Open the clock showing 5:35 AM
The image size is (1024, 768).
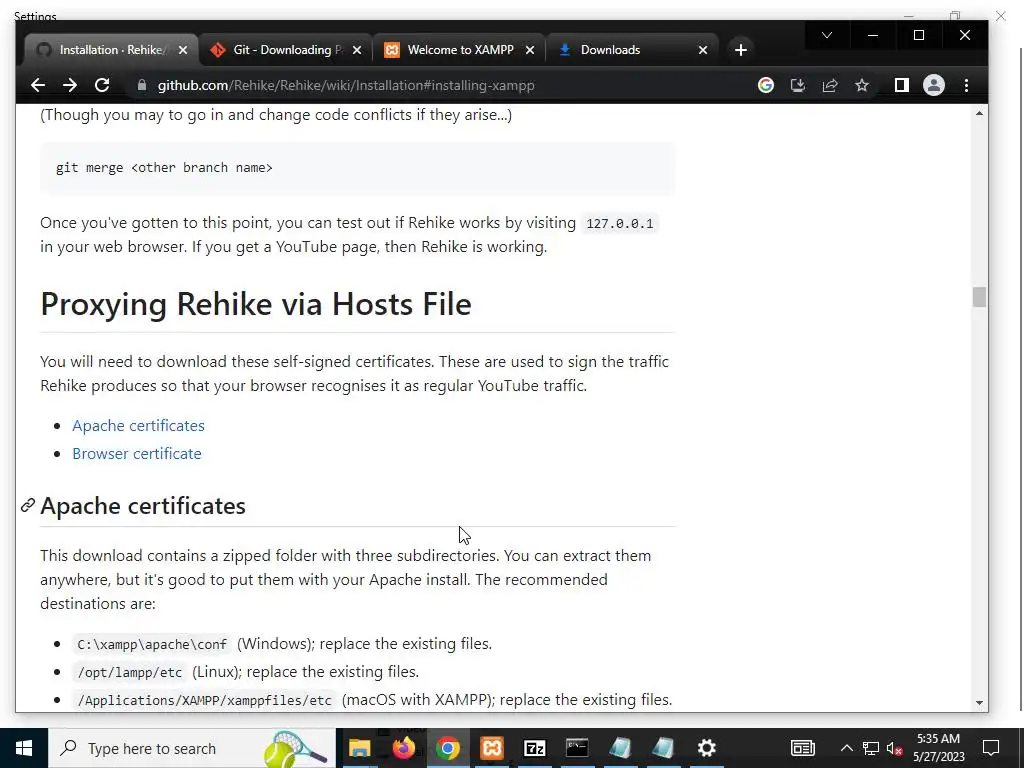[938, 748]
